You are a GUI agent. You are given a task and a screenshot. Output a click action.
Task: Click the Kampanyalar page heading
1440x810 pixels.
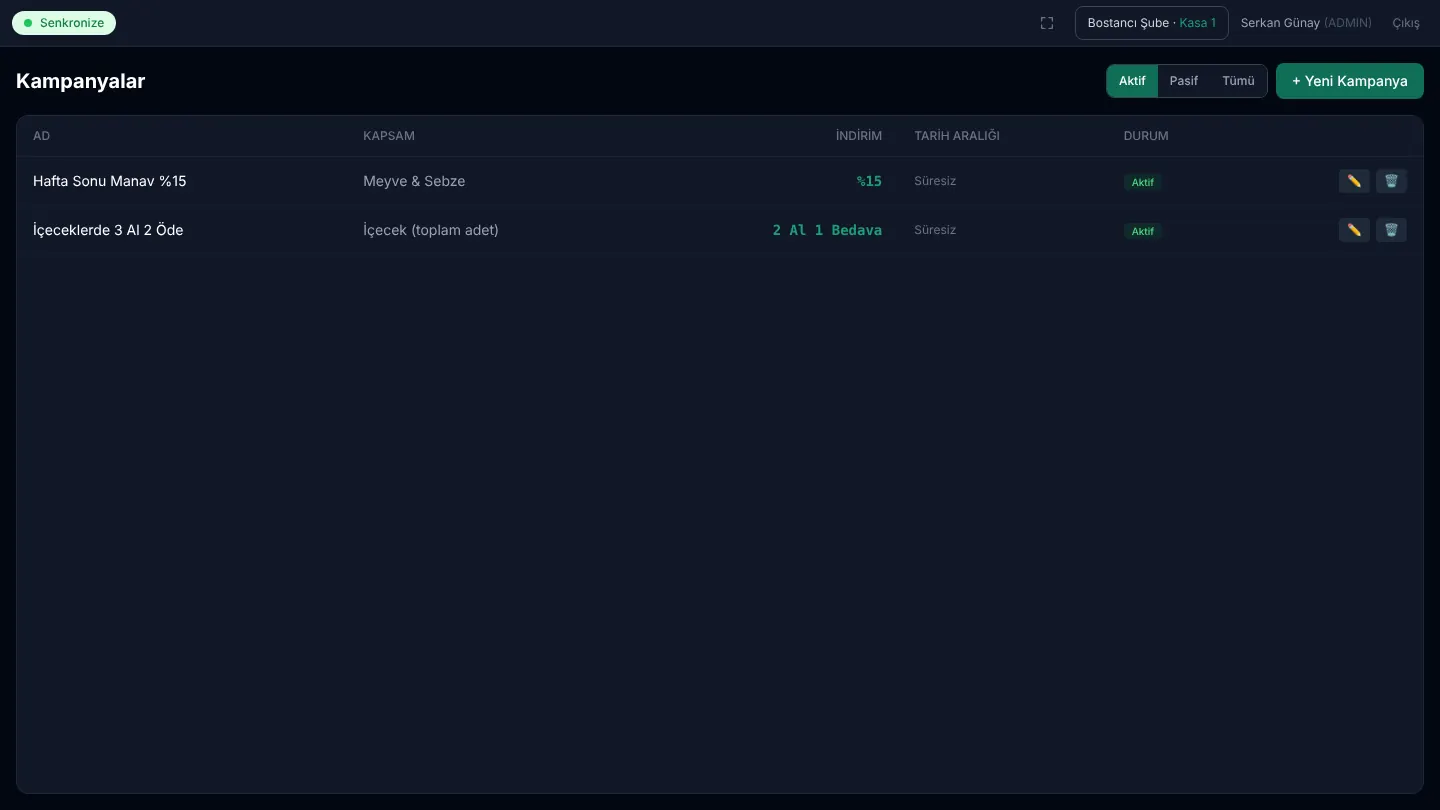click(x=81, y=81)
